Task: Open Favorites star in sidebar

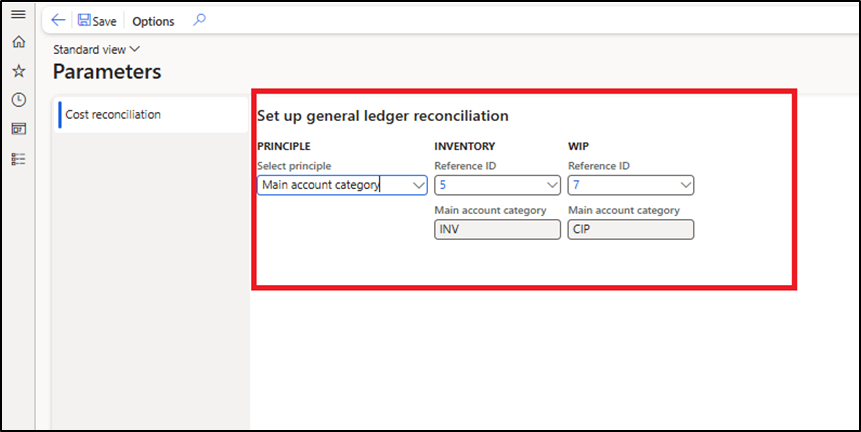Action: (x=18, y=71)
